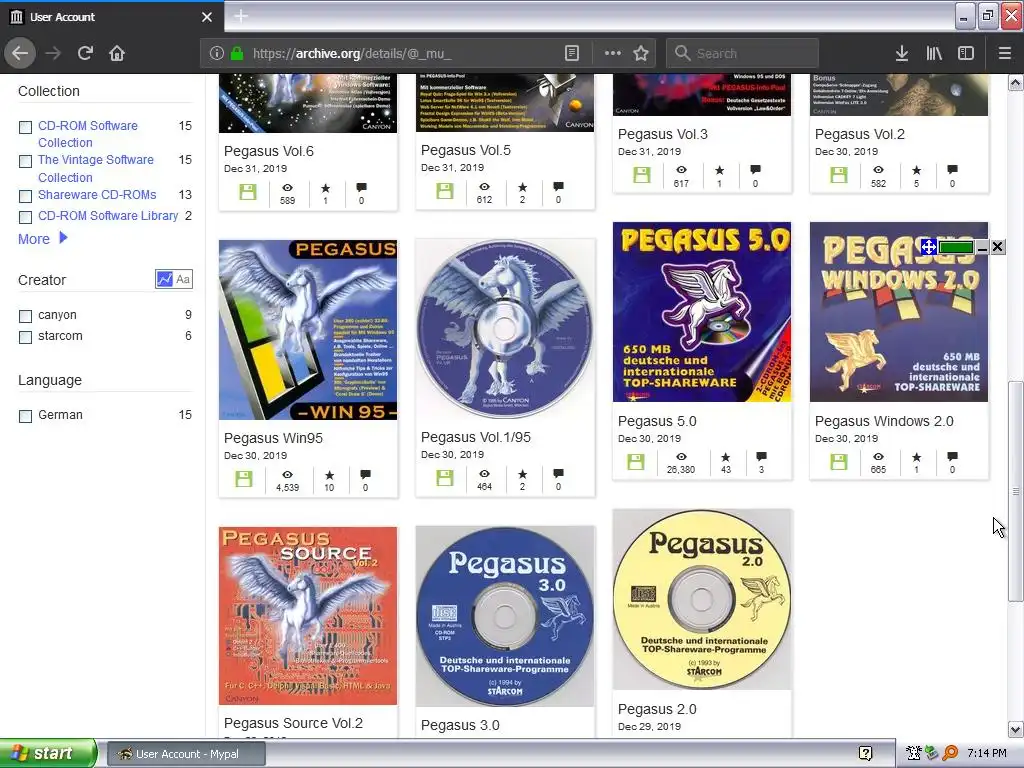Open the CD-ROM Software Library link
This screenshot has height=768, width=1024.
pyautogui.click(x=108, y=216)
